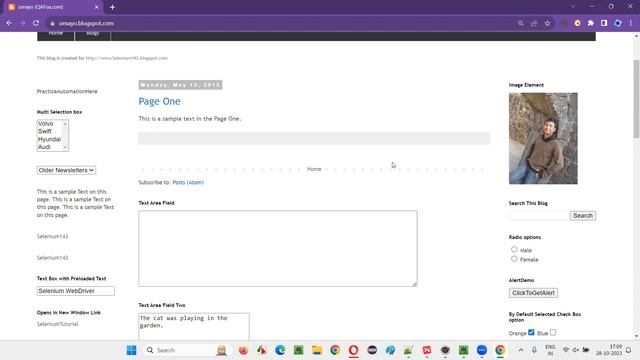Image resolution: width=640 pixels, height=360 pixels.
Task: Open the microphone tray icon
Action: (534, 350)
